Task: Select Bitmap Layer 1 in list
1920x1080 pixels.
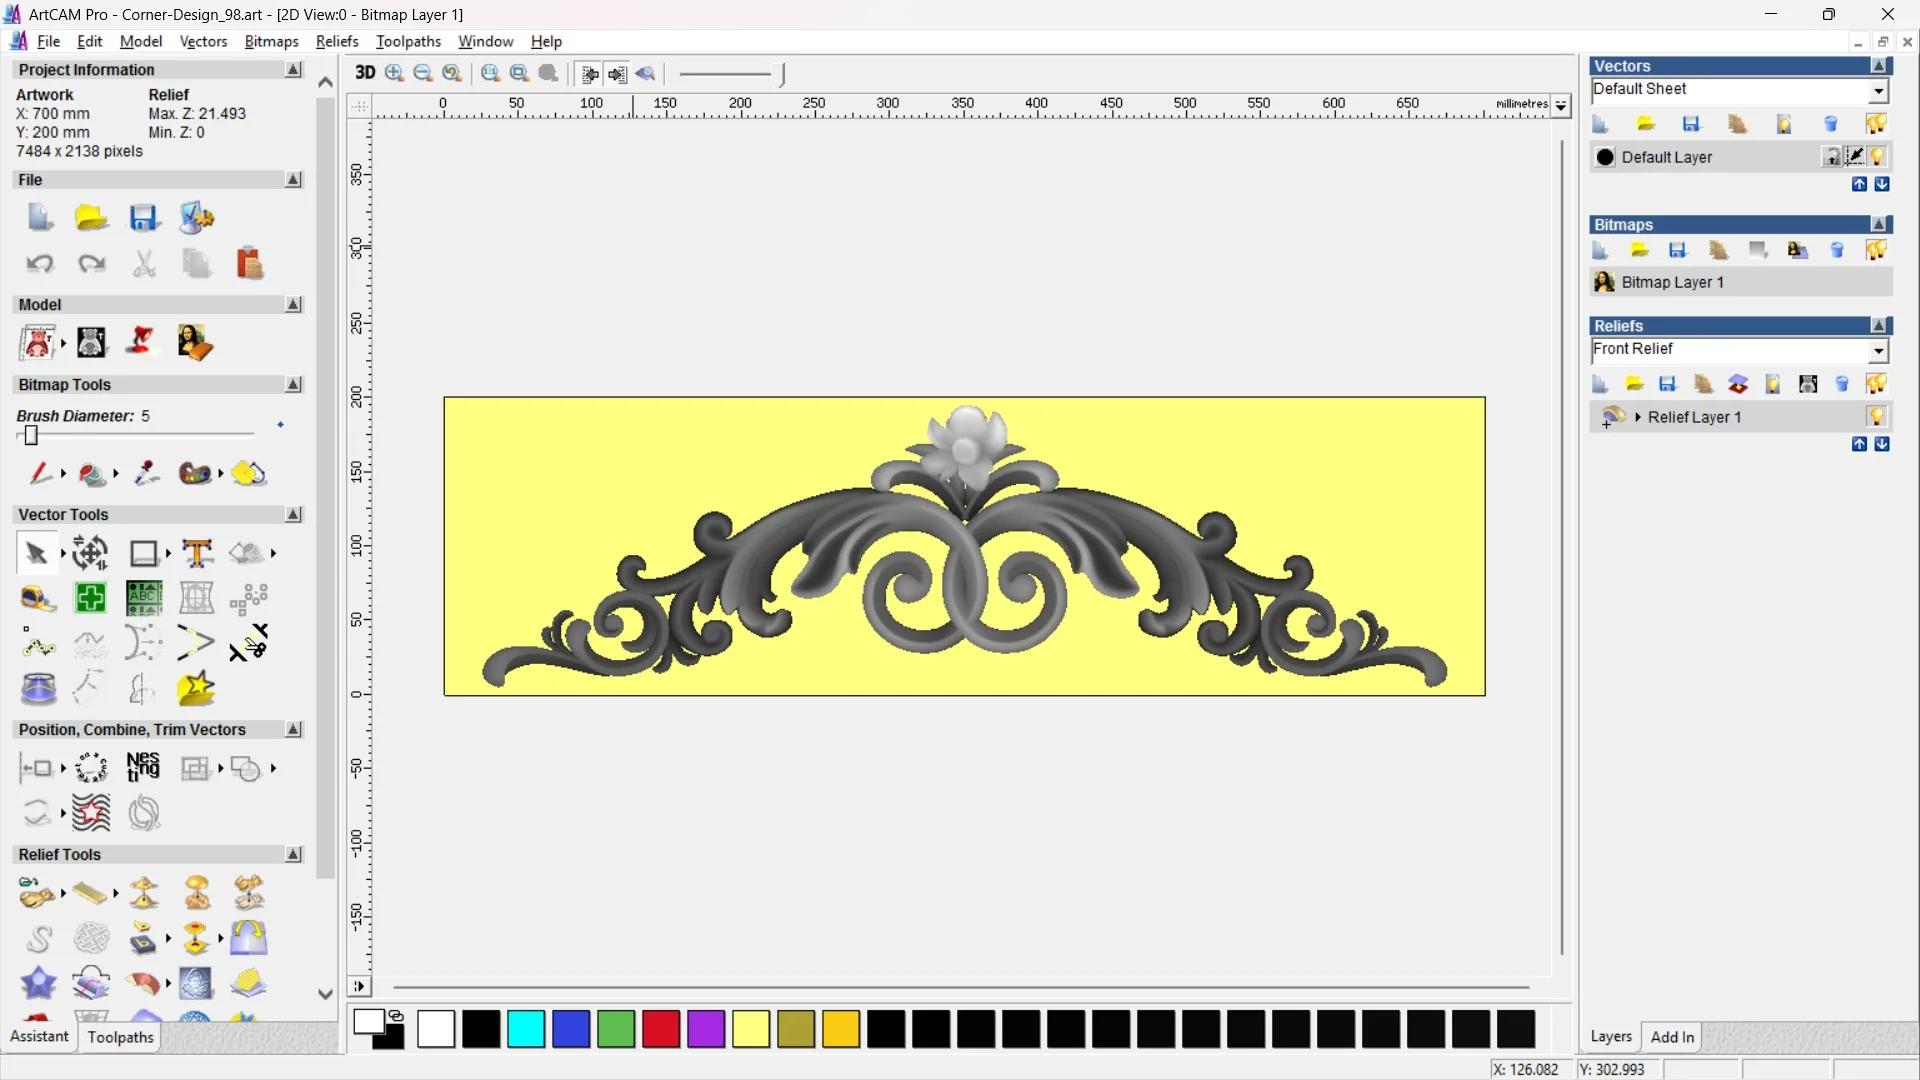Action: (x=1672, y=283)
